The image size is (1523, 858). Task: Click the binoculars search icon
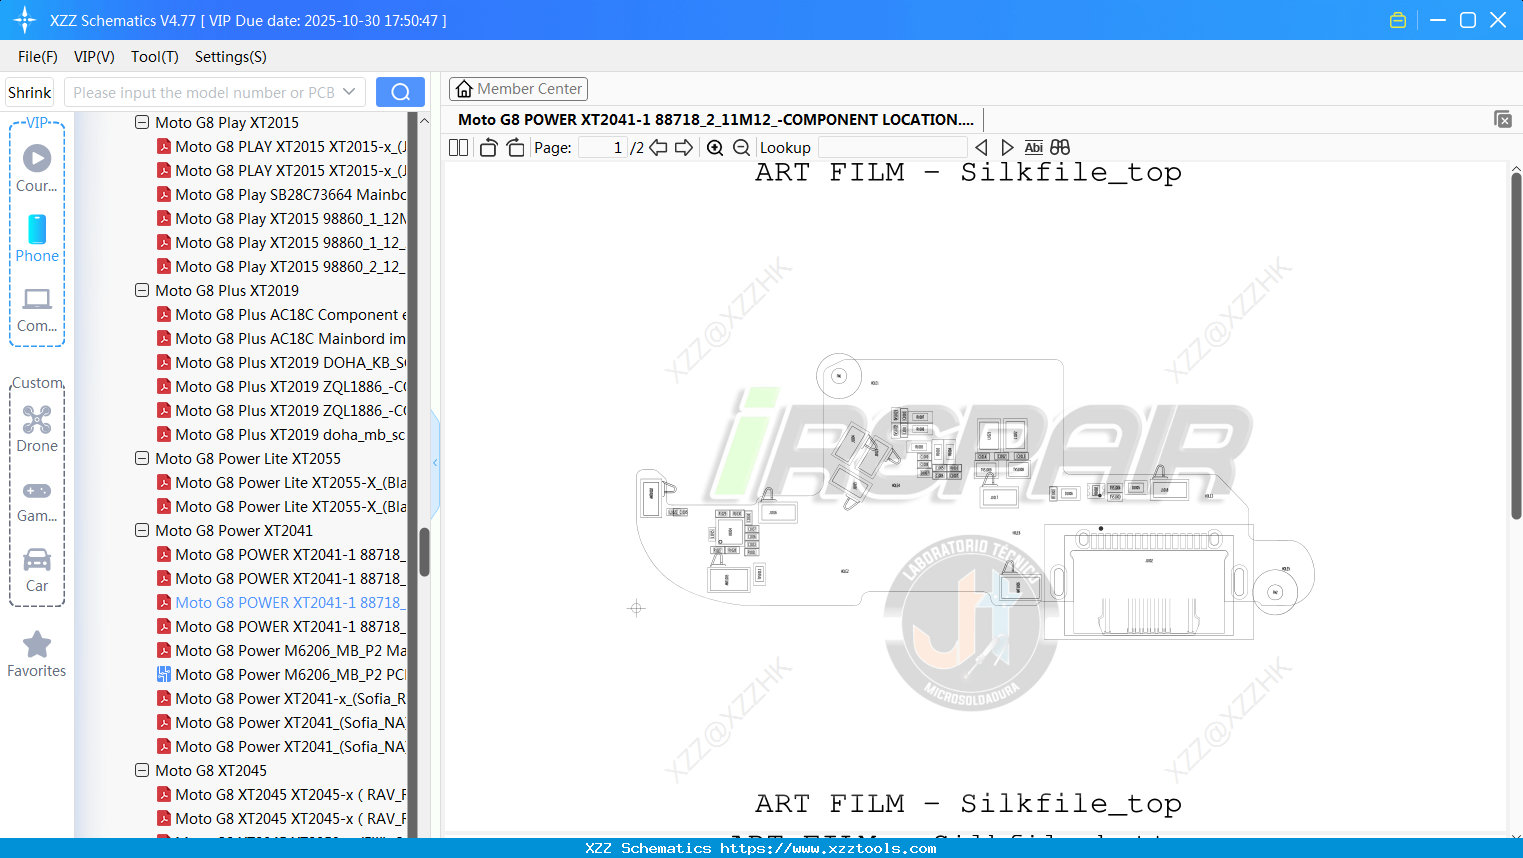(x=1060, y=148)
